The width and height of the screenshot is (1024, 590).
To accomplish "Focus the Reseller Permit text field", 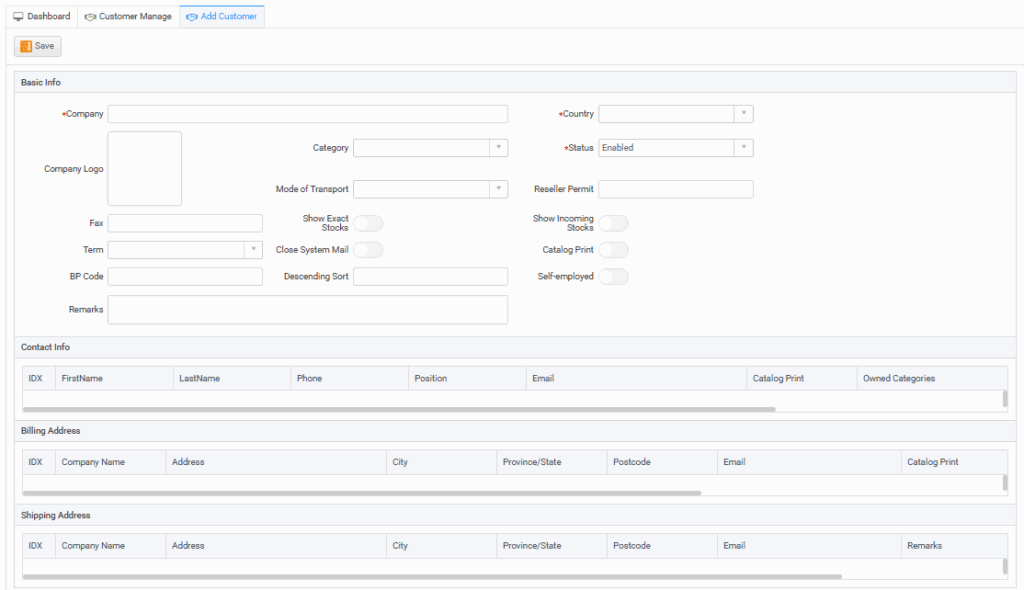I will pos(675,189).
